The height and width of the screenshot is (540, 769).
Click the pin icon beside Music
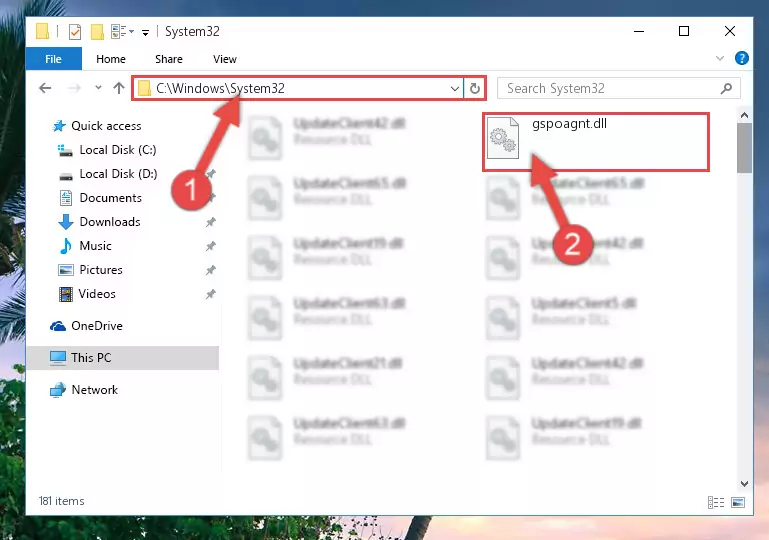coord(210,246)
